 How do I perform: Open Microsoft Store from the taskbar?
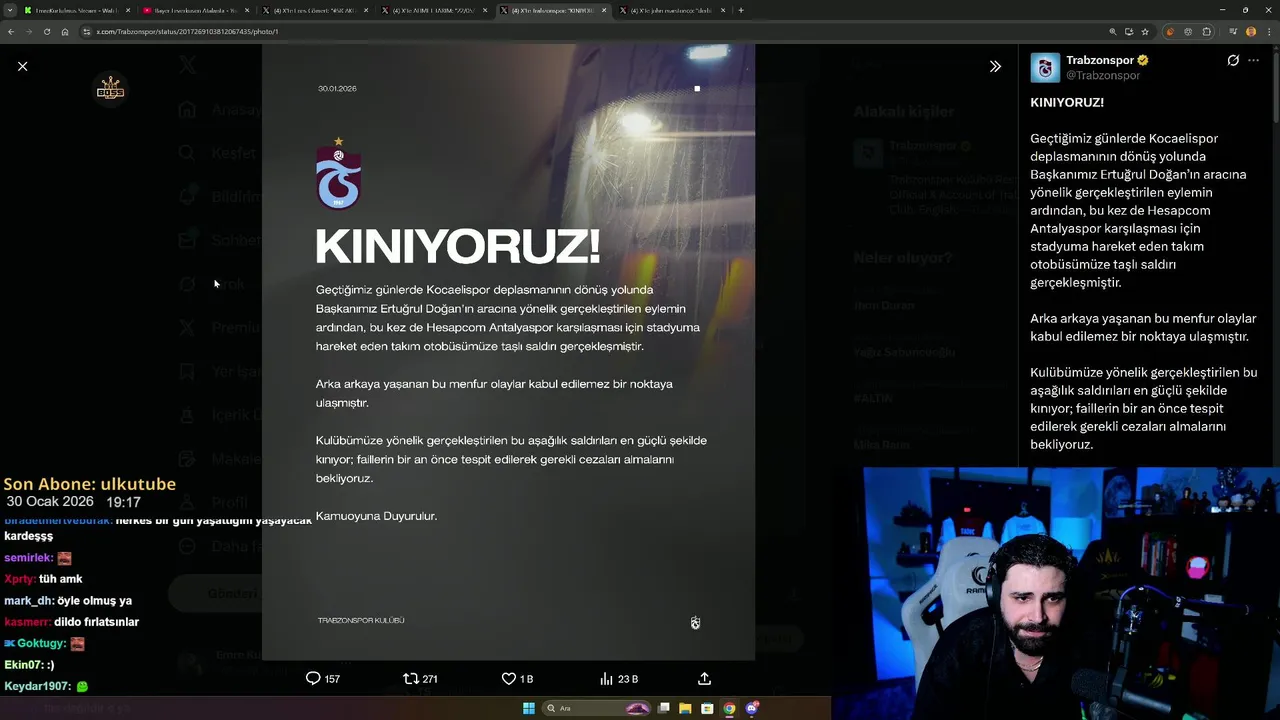[708, 708]
